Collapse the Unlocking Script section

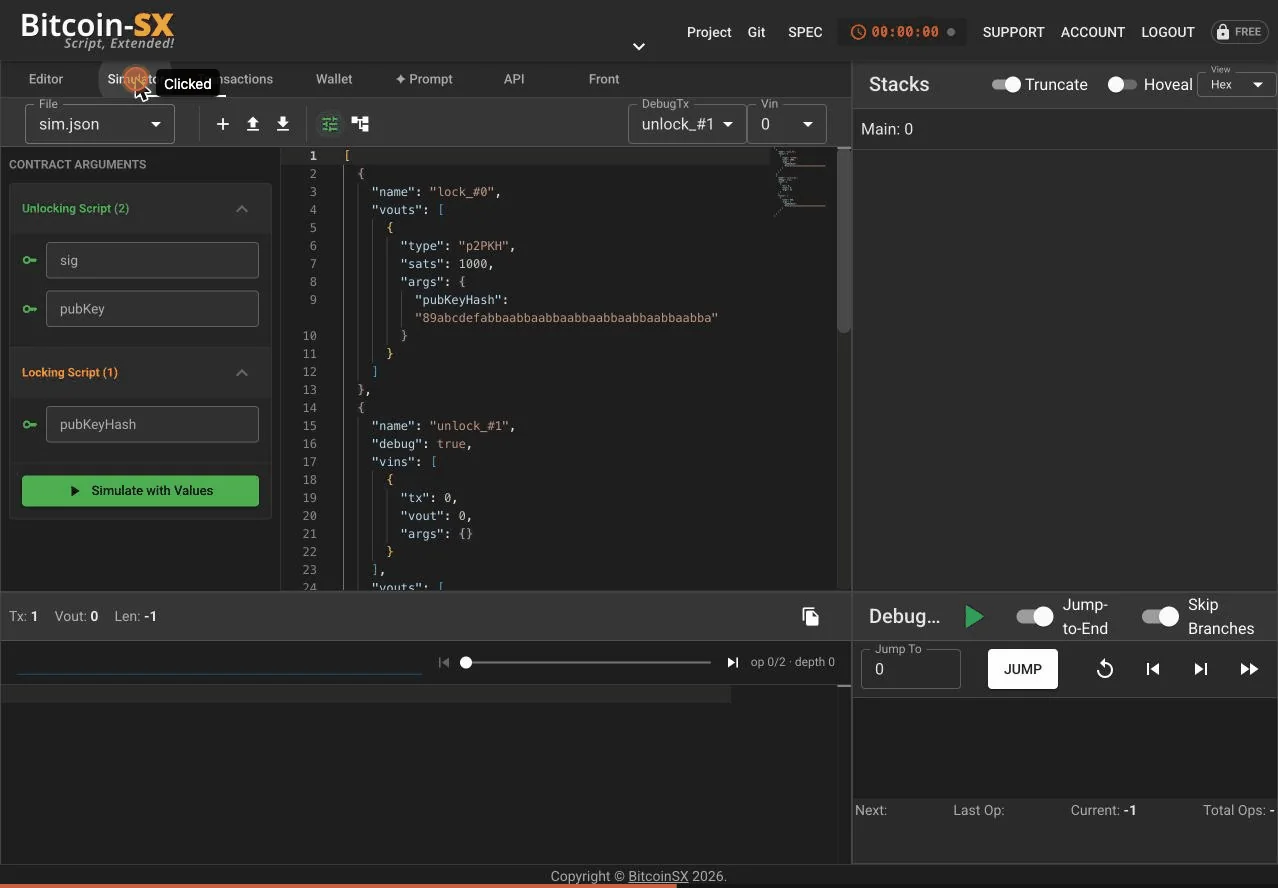[x=241, y=209]
